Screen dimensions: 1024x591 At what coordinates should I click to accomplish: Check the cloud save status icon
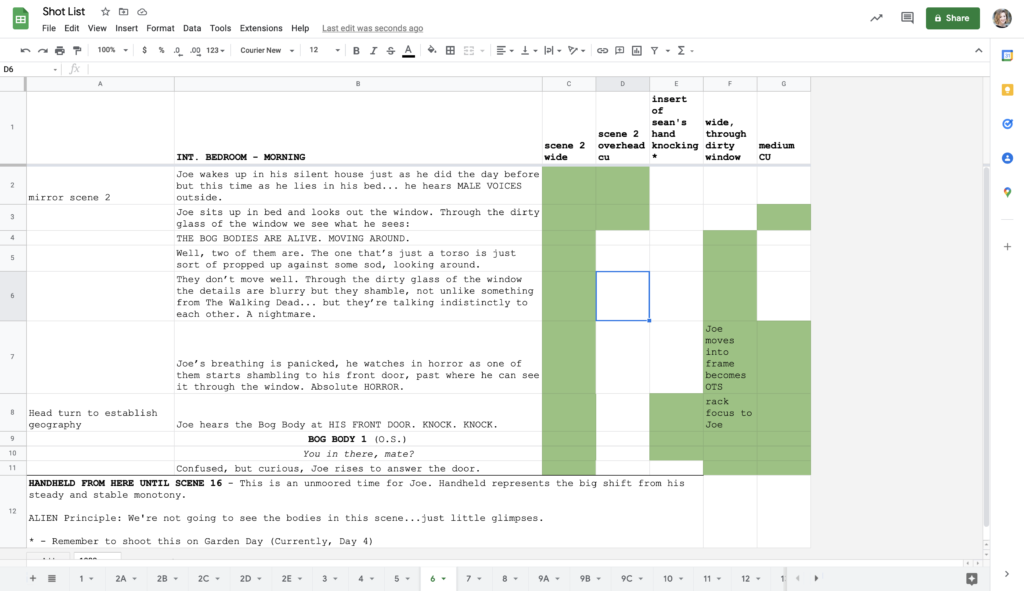pos(142,12)
